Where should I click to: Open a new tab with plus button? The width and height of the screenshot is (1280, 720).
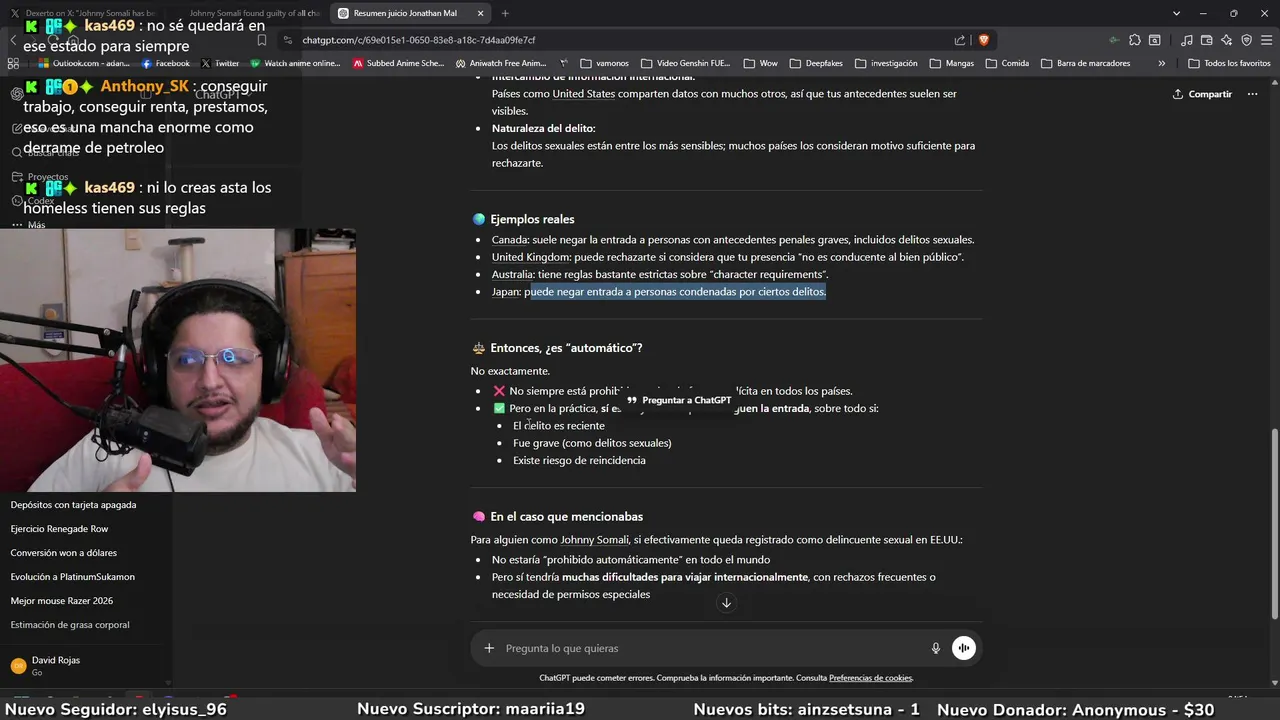tap(504, 13)
